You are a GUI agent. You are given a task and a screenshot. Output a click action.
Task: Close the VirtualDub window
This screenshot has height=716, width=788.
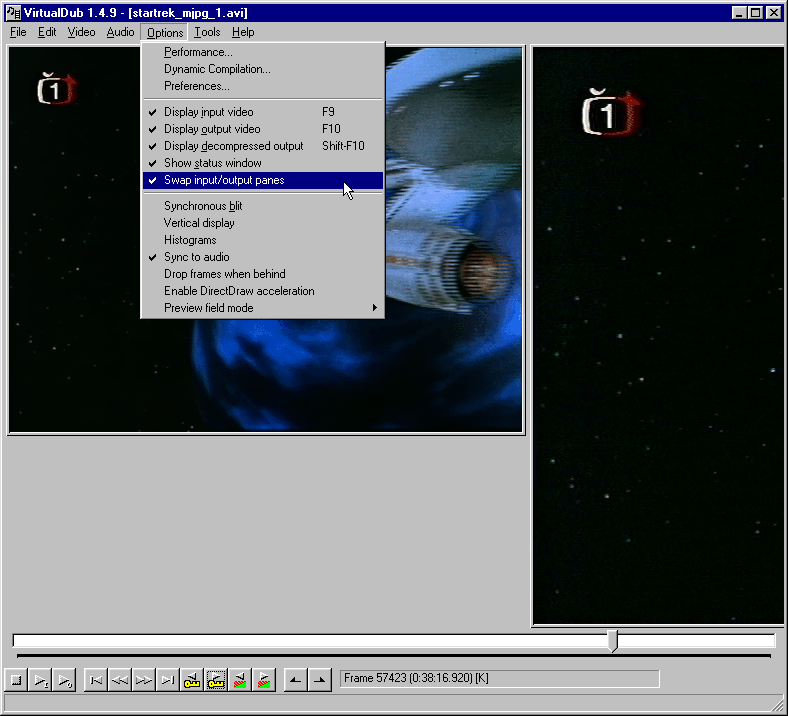point(773,13)
